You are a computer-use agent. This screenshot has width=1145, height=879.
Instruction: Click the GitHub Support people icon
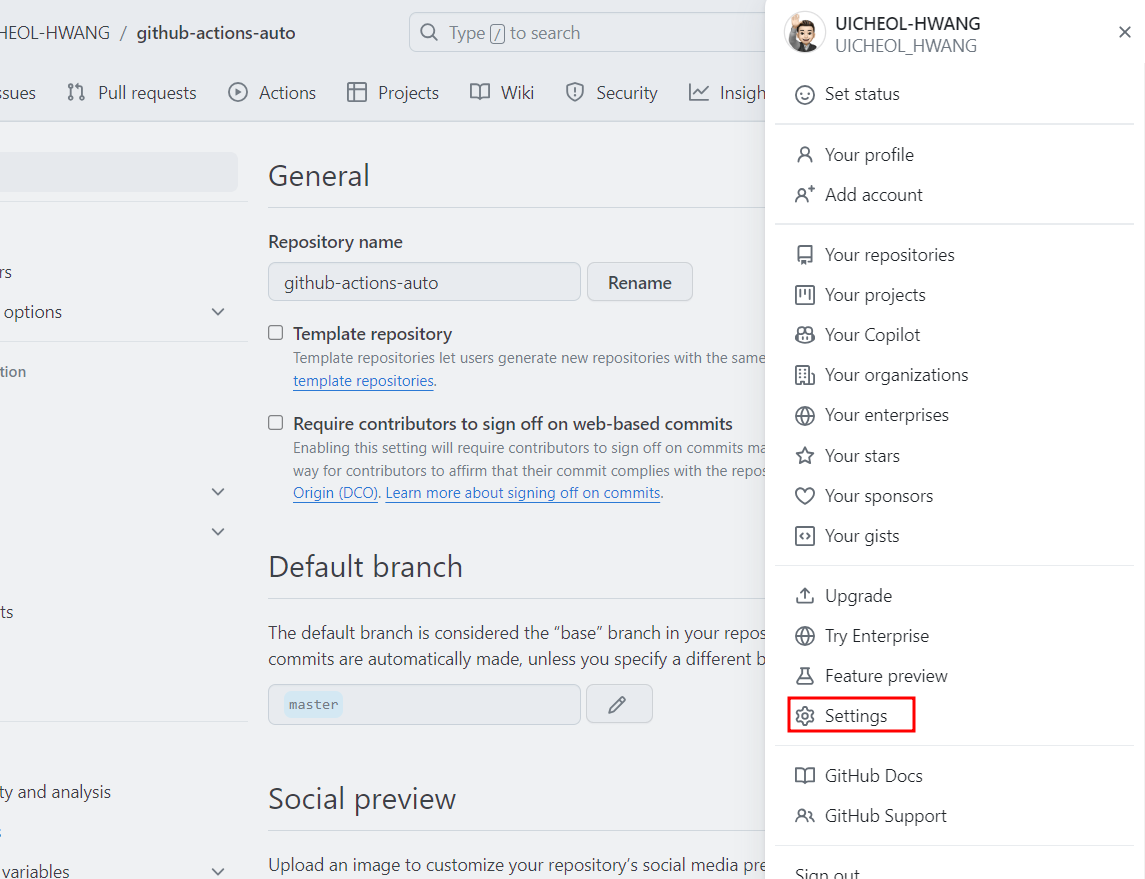point(805,816)
